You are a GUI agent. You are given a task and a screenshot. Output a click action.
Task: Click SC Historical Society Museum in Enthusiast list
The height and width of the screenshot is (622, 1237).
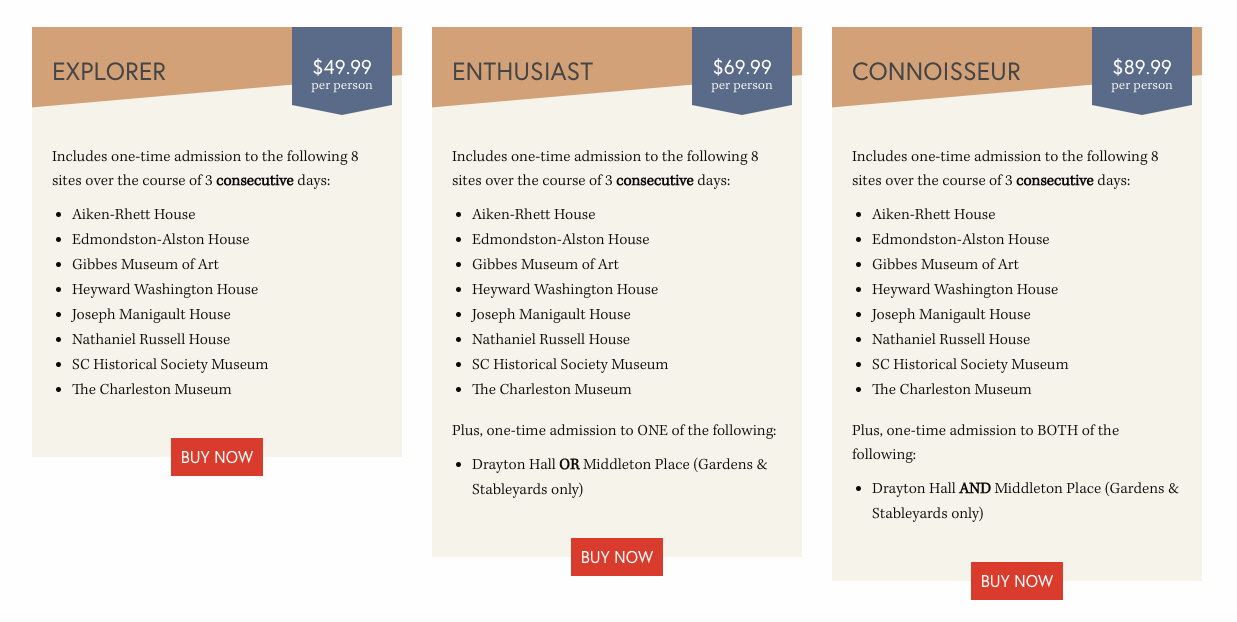(x=570, y=364)
